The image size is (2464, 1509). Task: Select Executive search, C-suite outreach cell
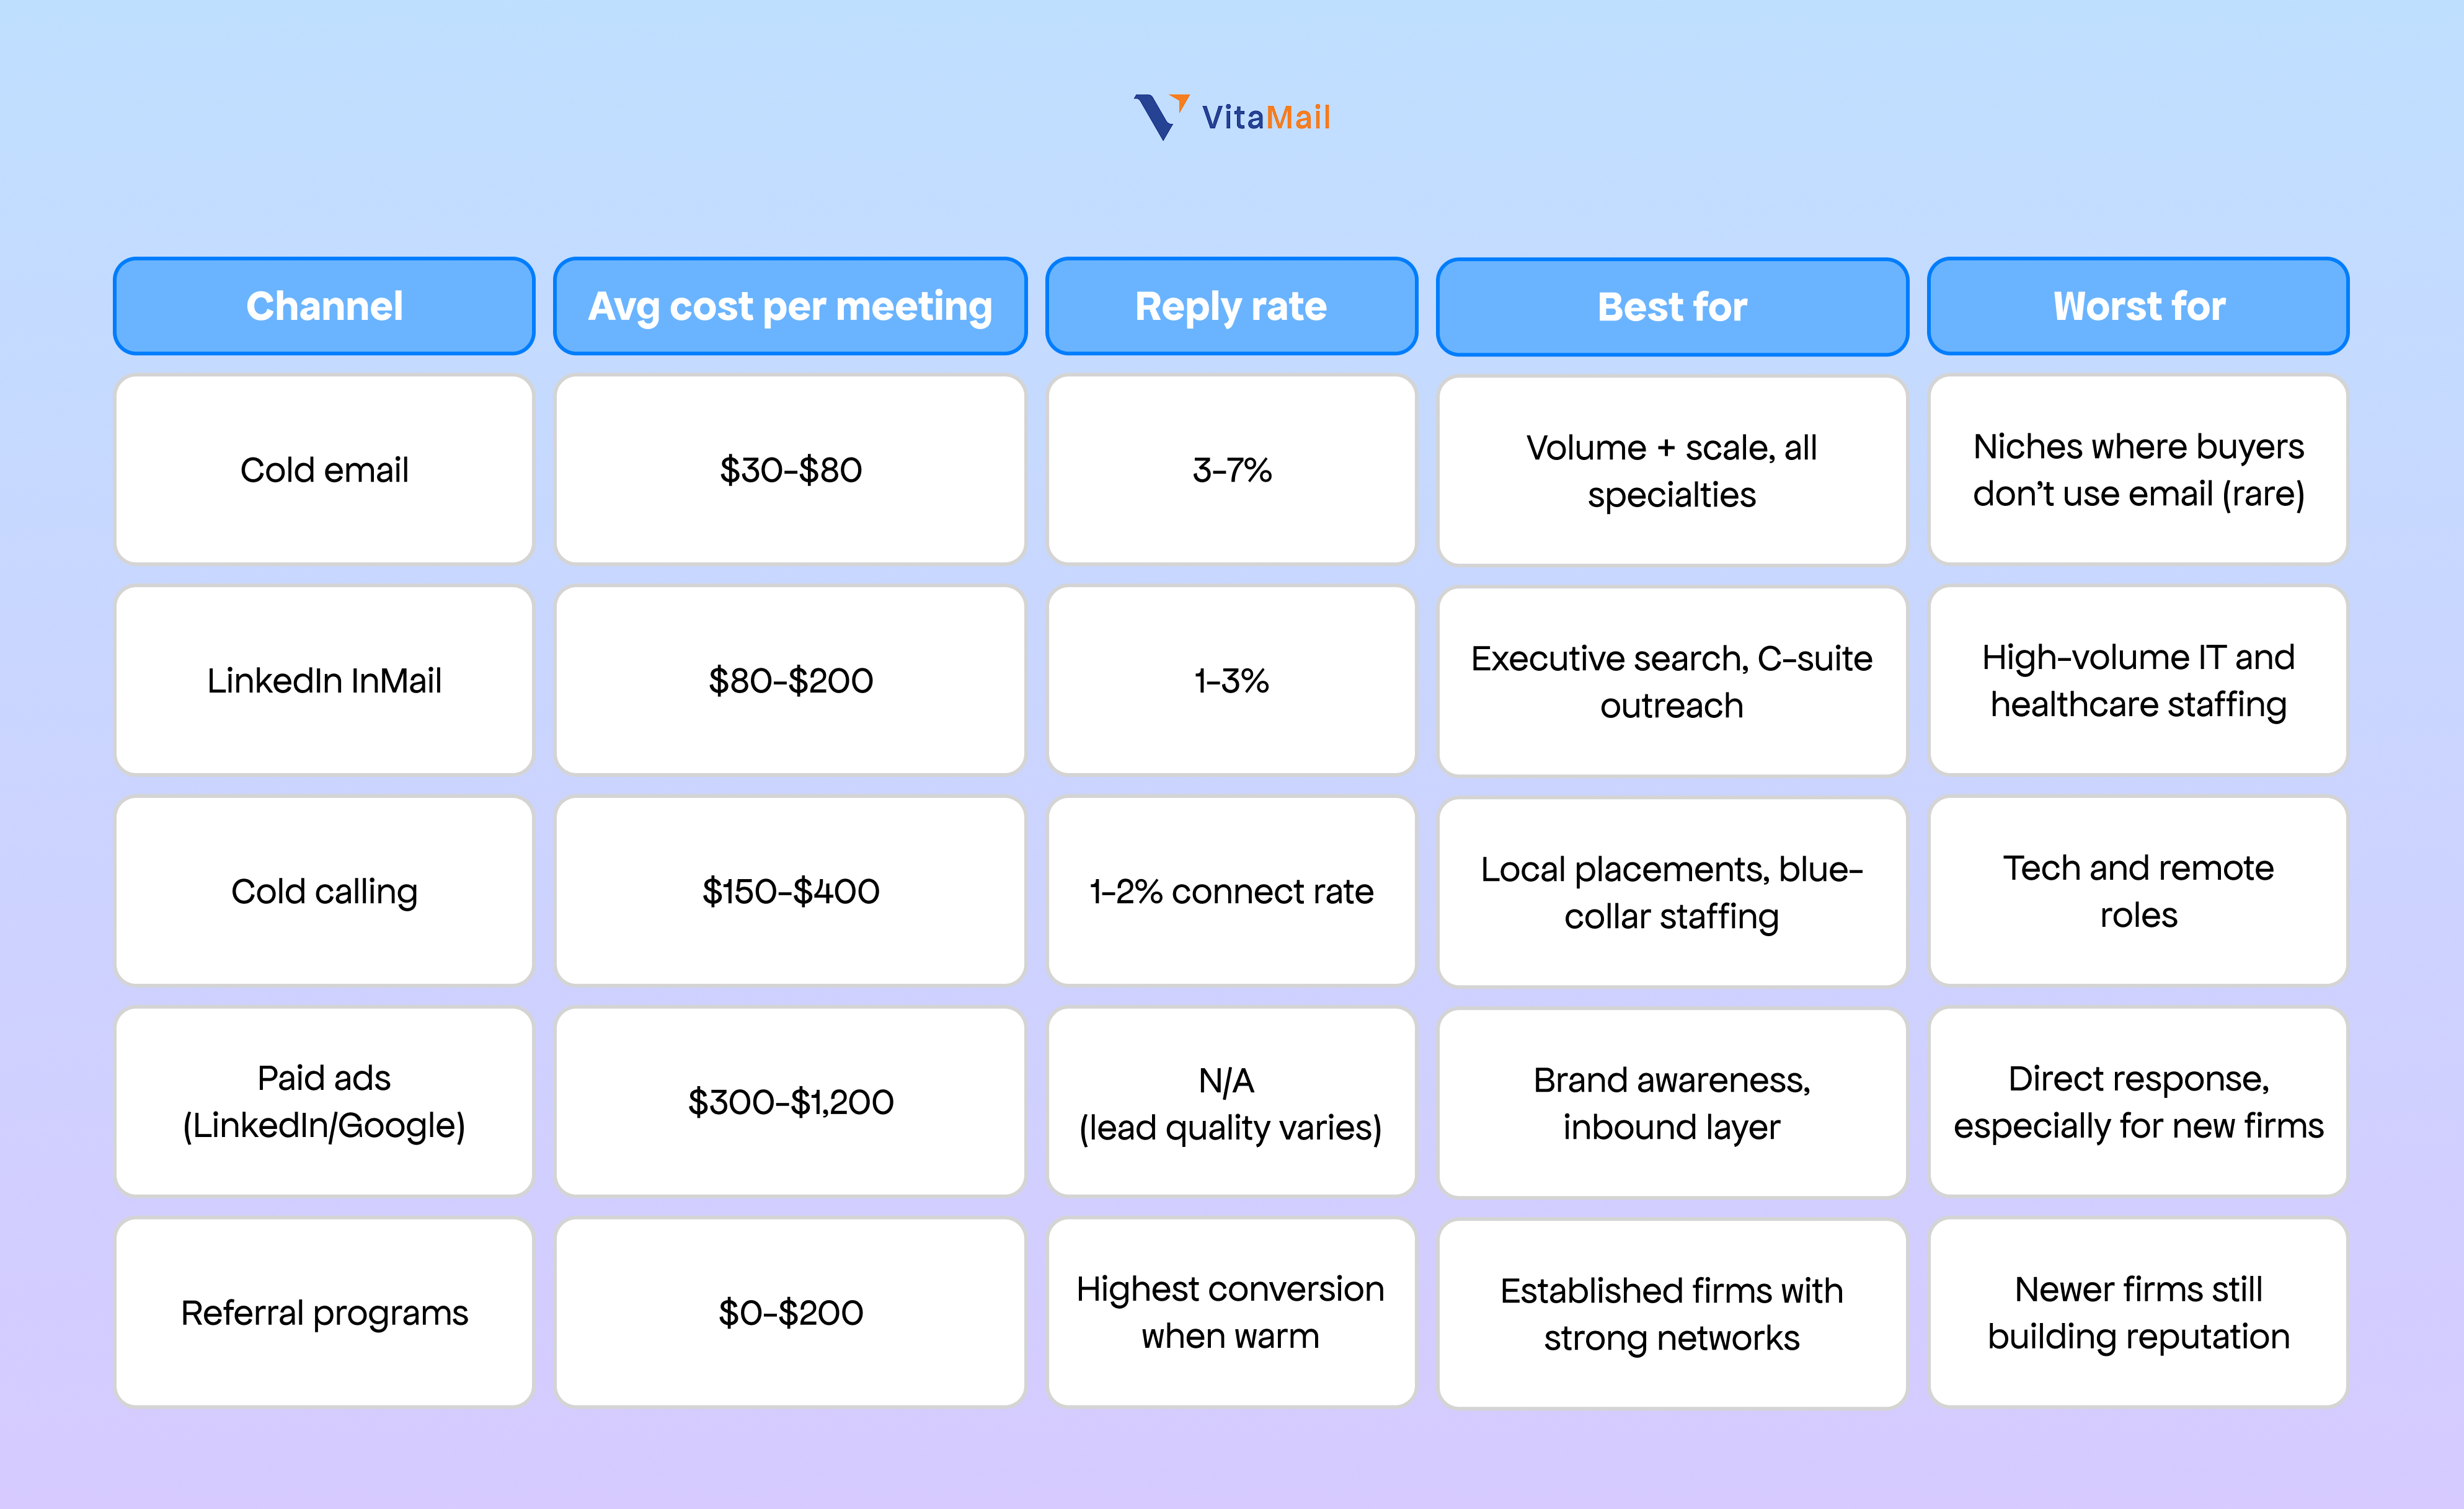(x=1672, y=682)
